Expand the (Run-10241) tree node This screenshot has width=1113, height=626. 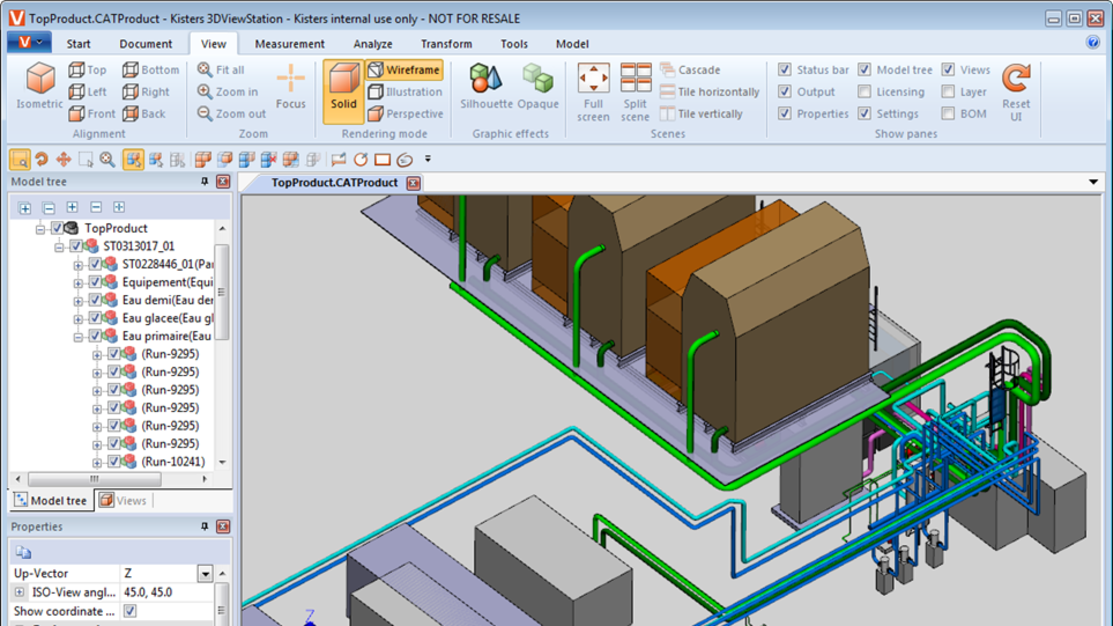pyautogui.click(x=97, y=462)
